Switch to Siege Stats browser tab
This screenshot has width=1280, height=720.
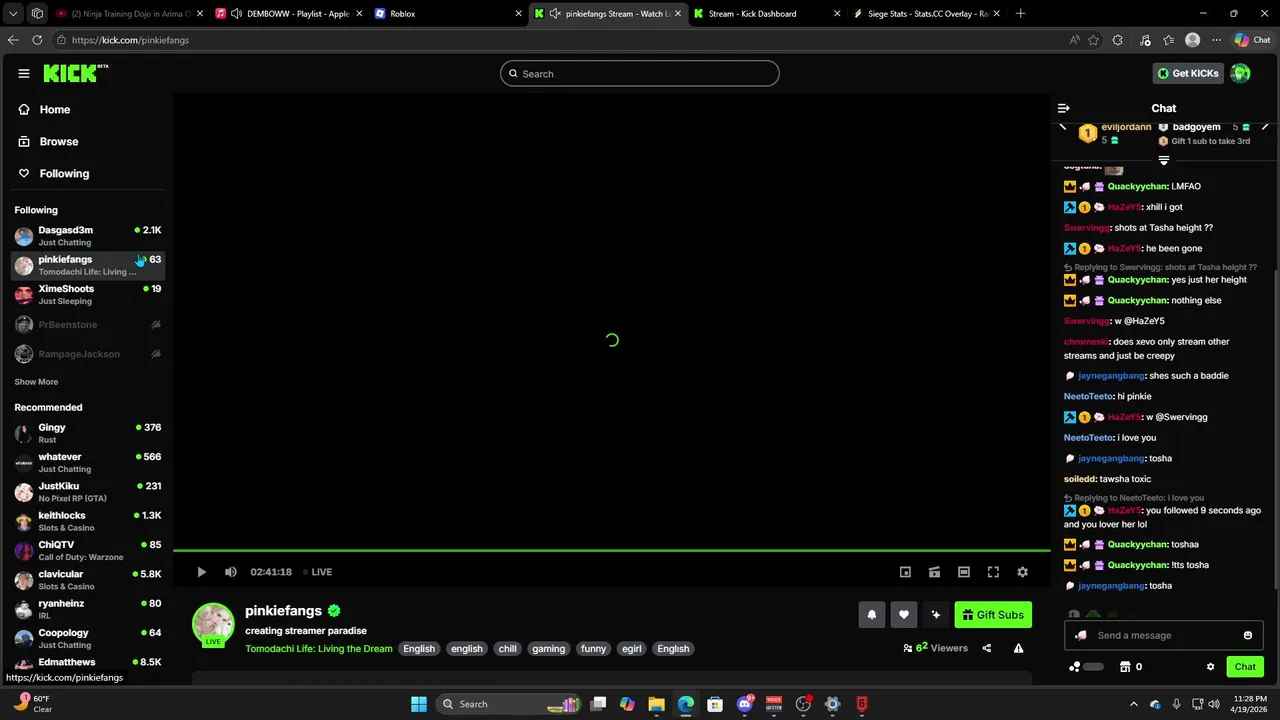925,14
